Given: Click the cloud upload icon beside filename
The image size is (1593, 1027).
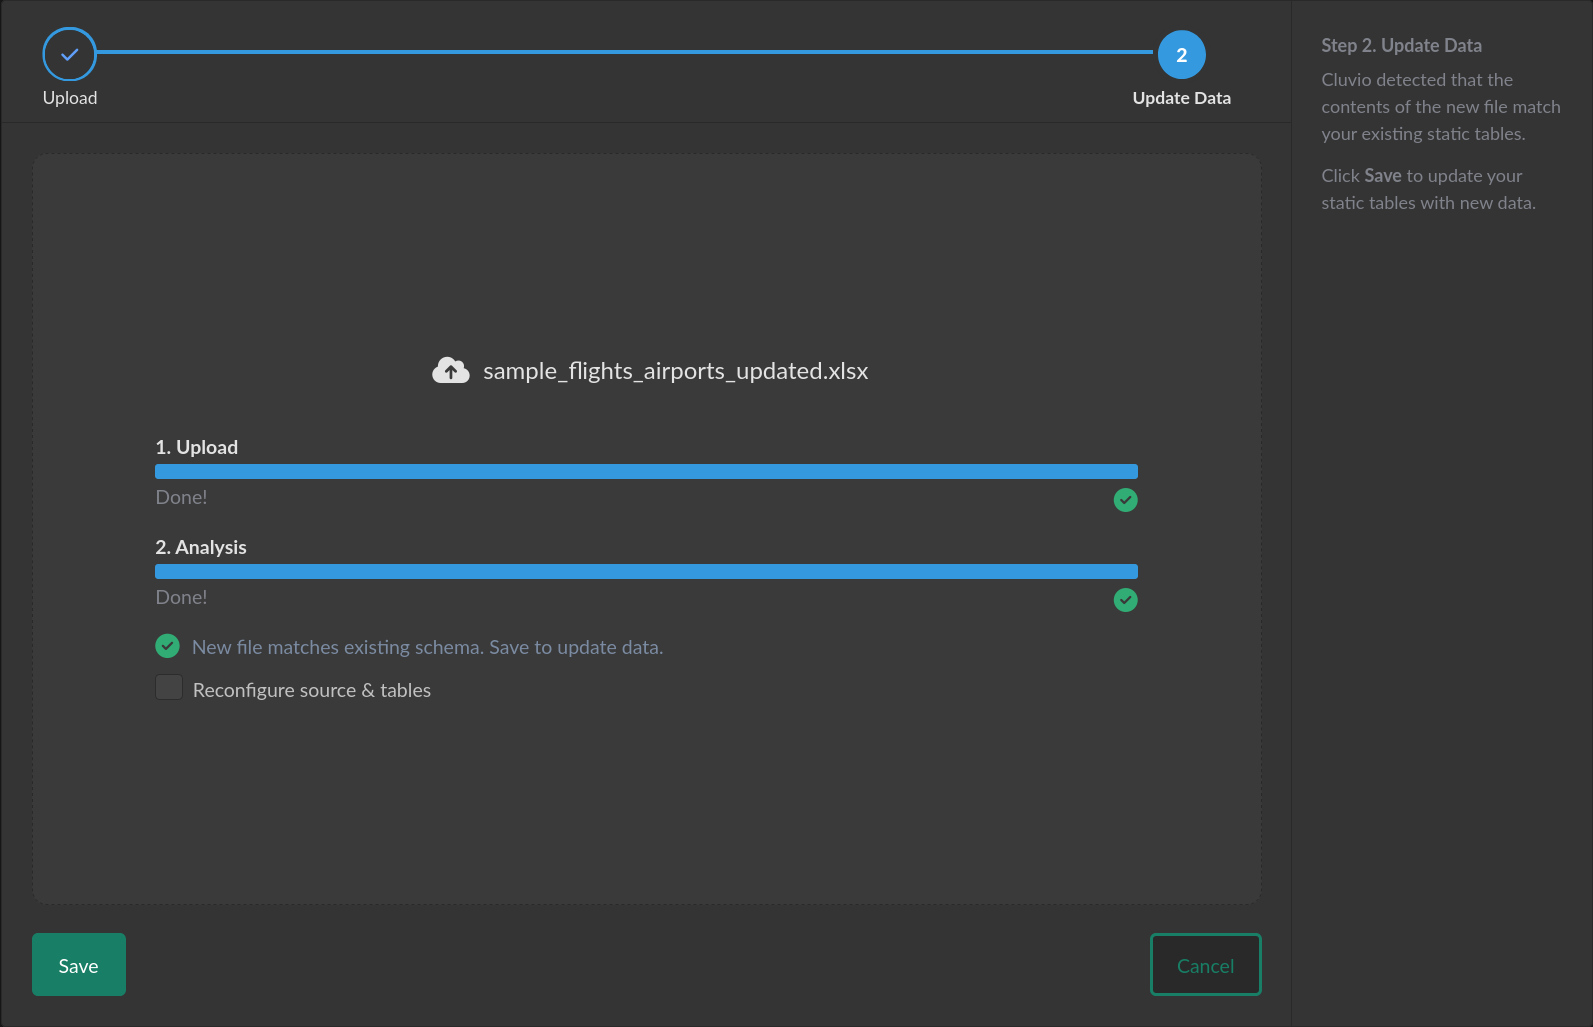Looking at the screenshot, I should [x=451, y=371].
